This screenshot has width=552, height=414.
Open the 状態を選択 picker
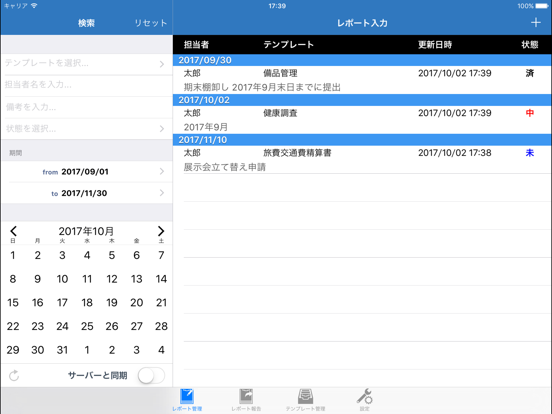click(87, 128)
